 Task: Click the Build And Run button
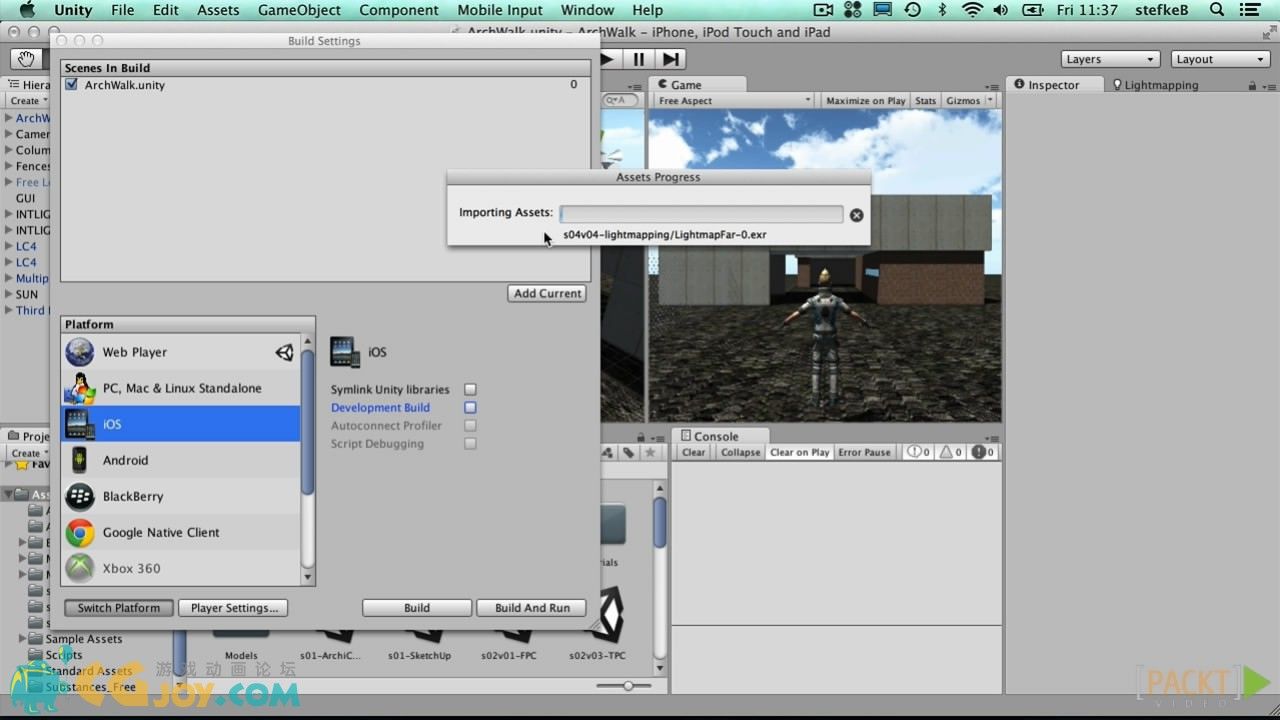(532, 608)
